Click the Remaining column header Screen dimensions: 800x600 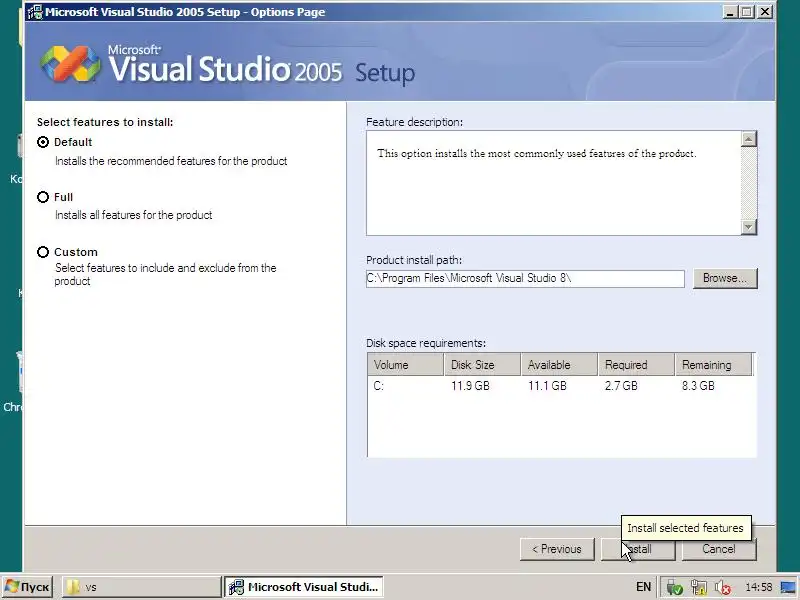pos(714,365)
